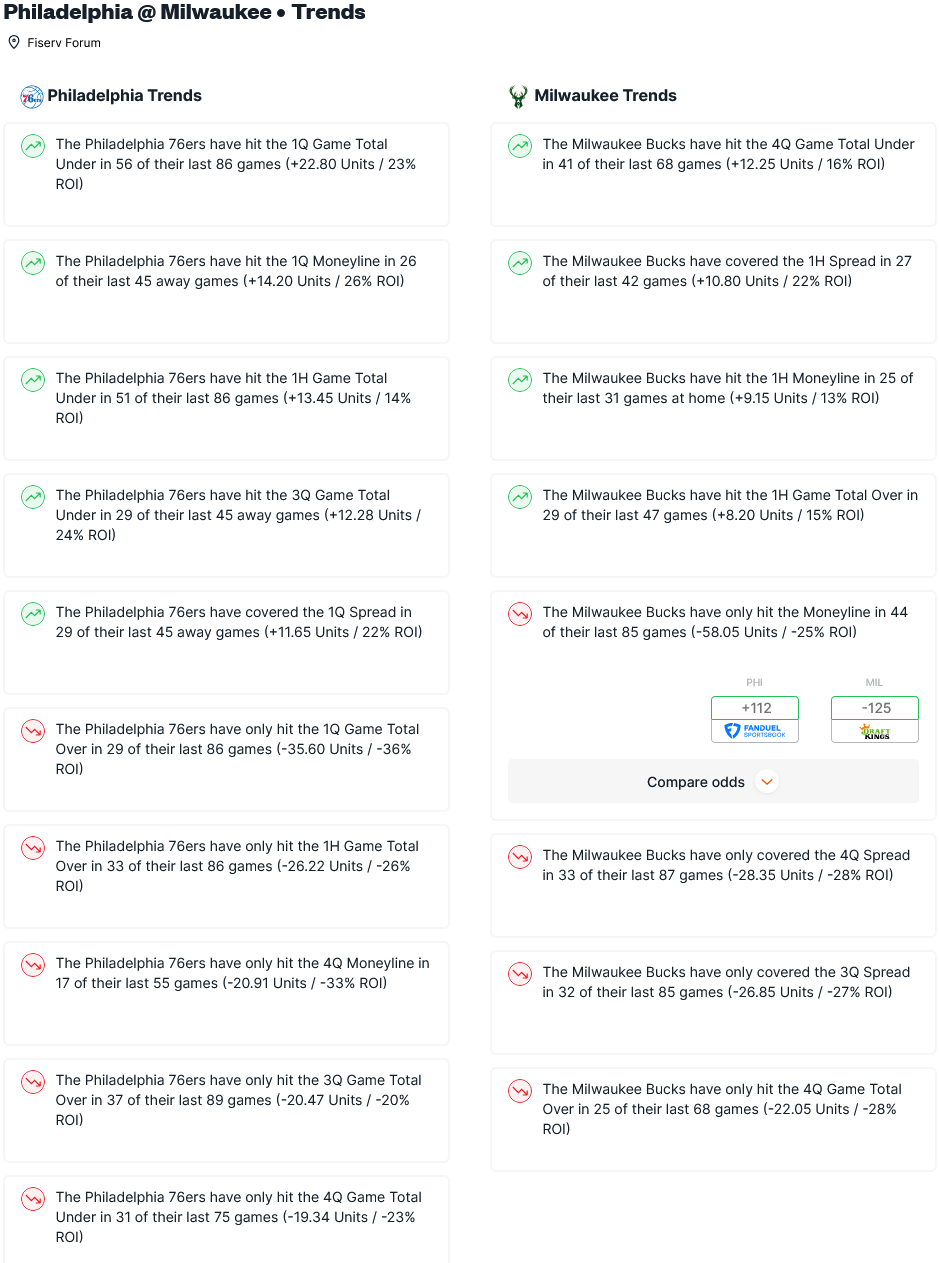Image resolution: width=939 pixels, height=1263 pixels.
Task: Click the FanDuel Sportsbook logo
Action: coord(755,731)
